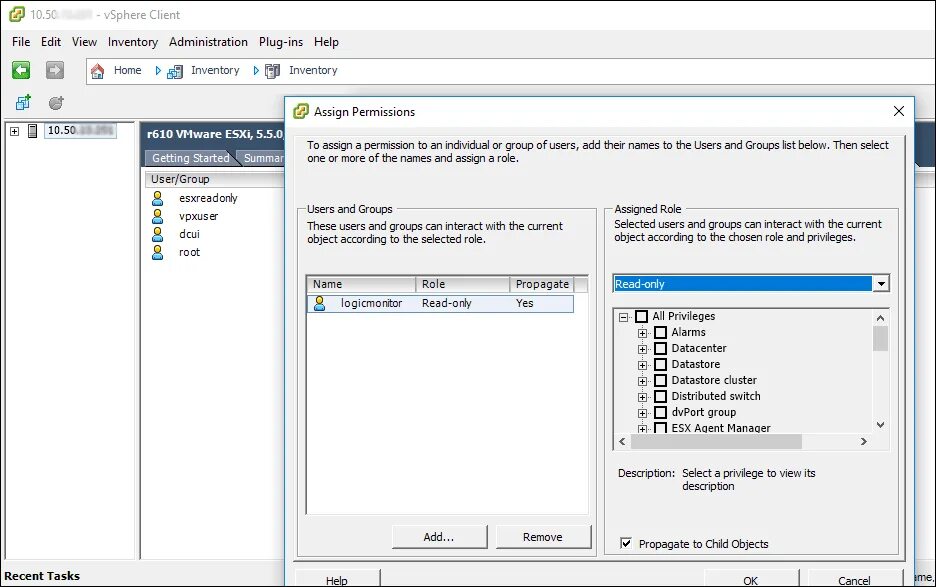This screenshot has width=936, height=587.
Task: Check the Datastore cluster privilege checkbox
Action: [661, 380]
